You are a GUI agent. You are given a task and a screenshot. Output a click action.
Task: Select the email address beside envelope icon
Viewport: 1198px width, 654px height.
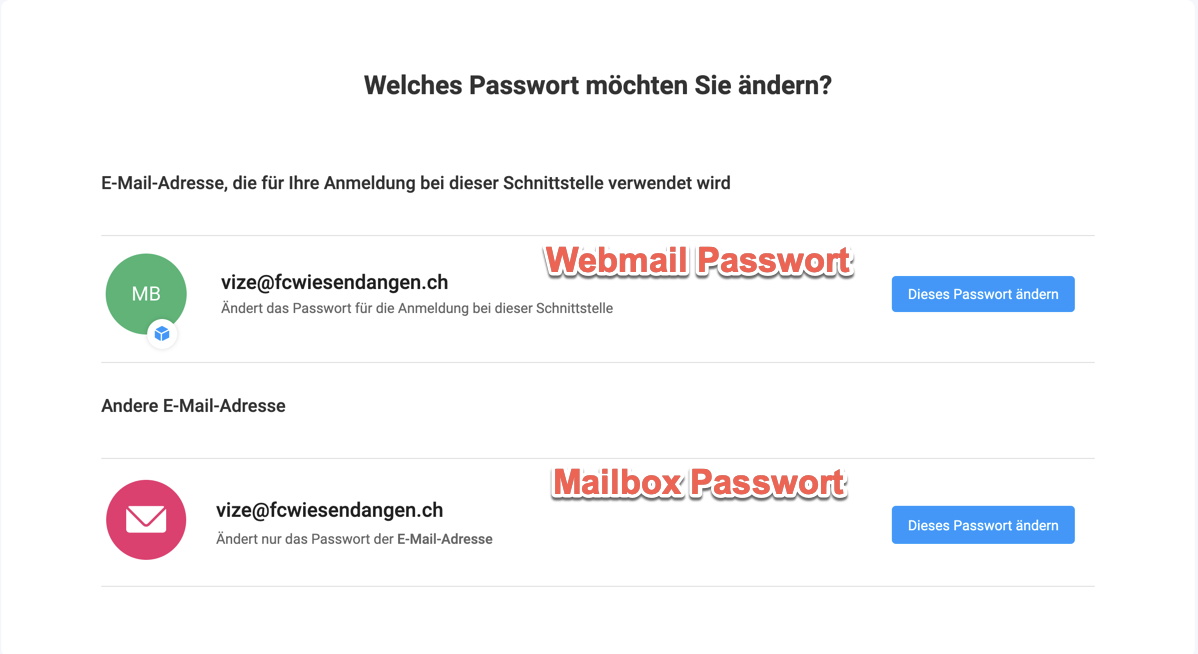(x=329, y=510)
